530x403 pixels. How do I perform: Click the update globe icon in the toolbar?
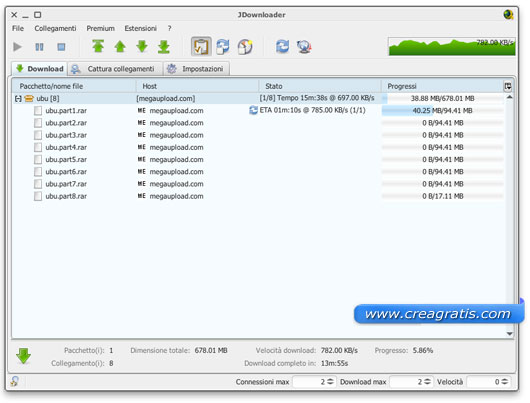(304, 46)
